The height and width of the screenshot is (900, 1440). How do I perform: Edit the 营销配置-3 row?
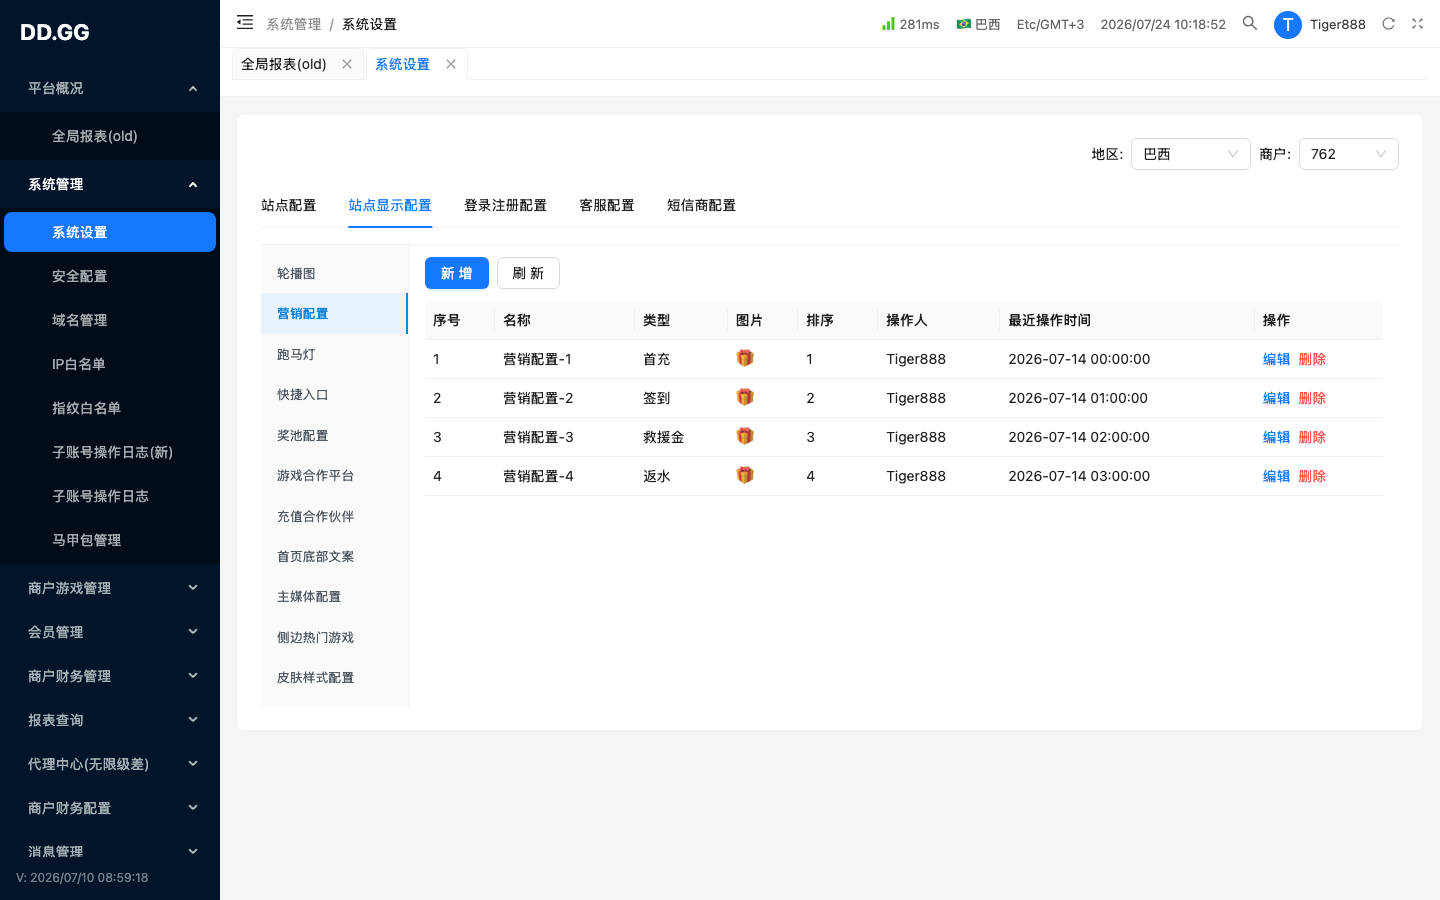1276,437
